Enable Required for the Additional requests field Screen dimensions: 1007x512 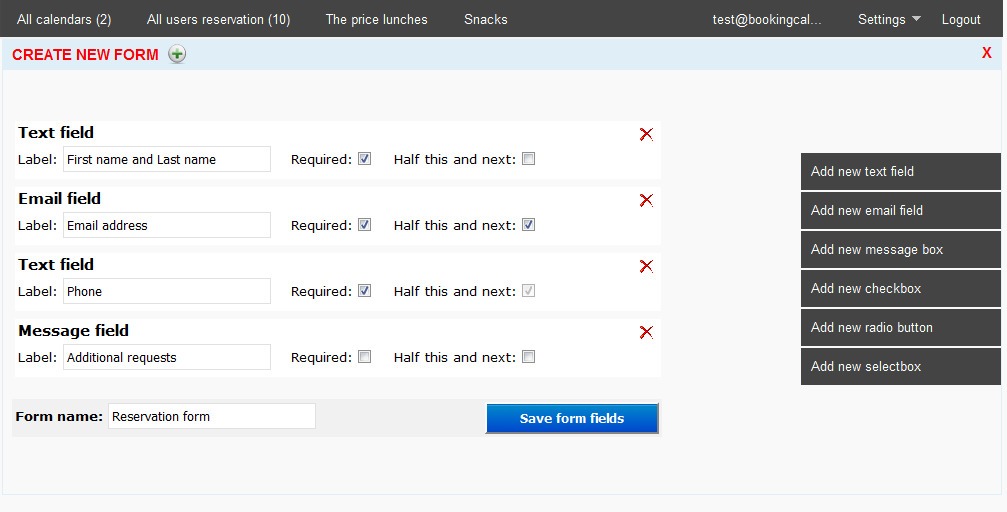pyautogui.click(x=365, y=357)
